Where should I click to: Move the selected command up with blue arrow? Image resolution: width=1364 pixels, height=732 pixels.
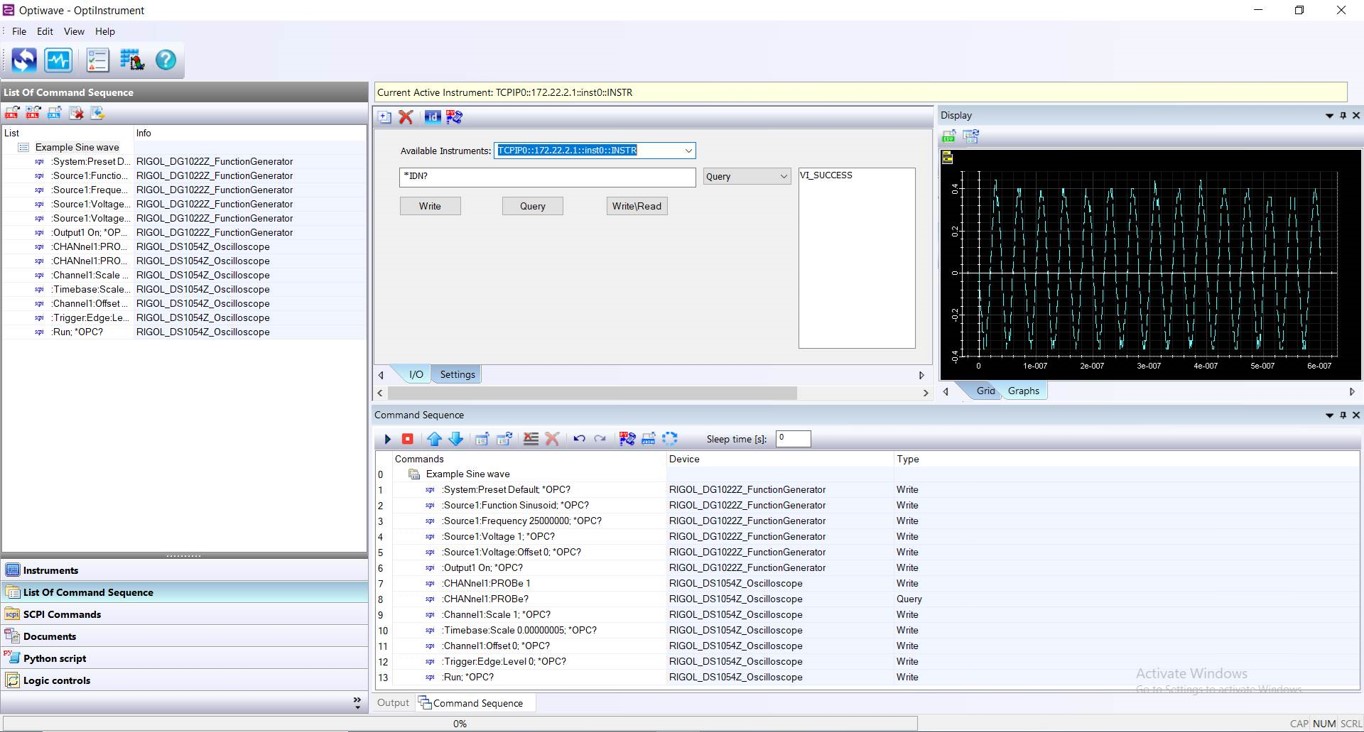click(x=433, y=438)
